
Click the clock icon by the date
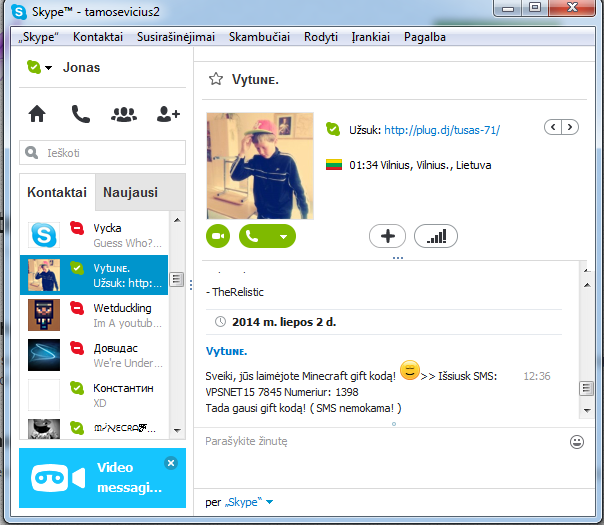220,322
